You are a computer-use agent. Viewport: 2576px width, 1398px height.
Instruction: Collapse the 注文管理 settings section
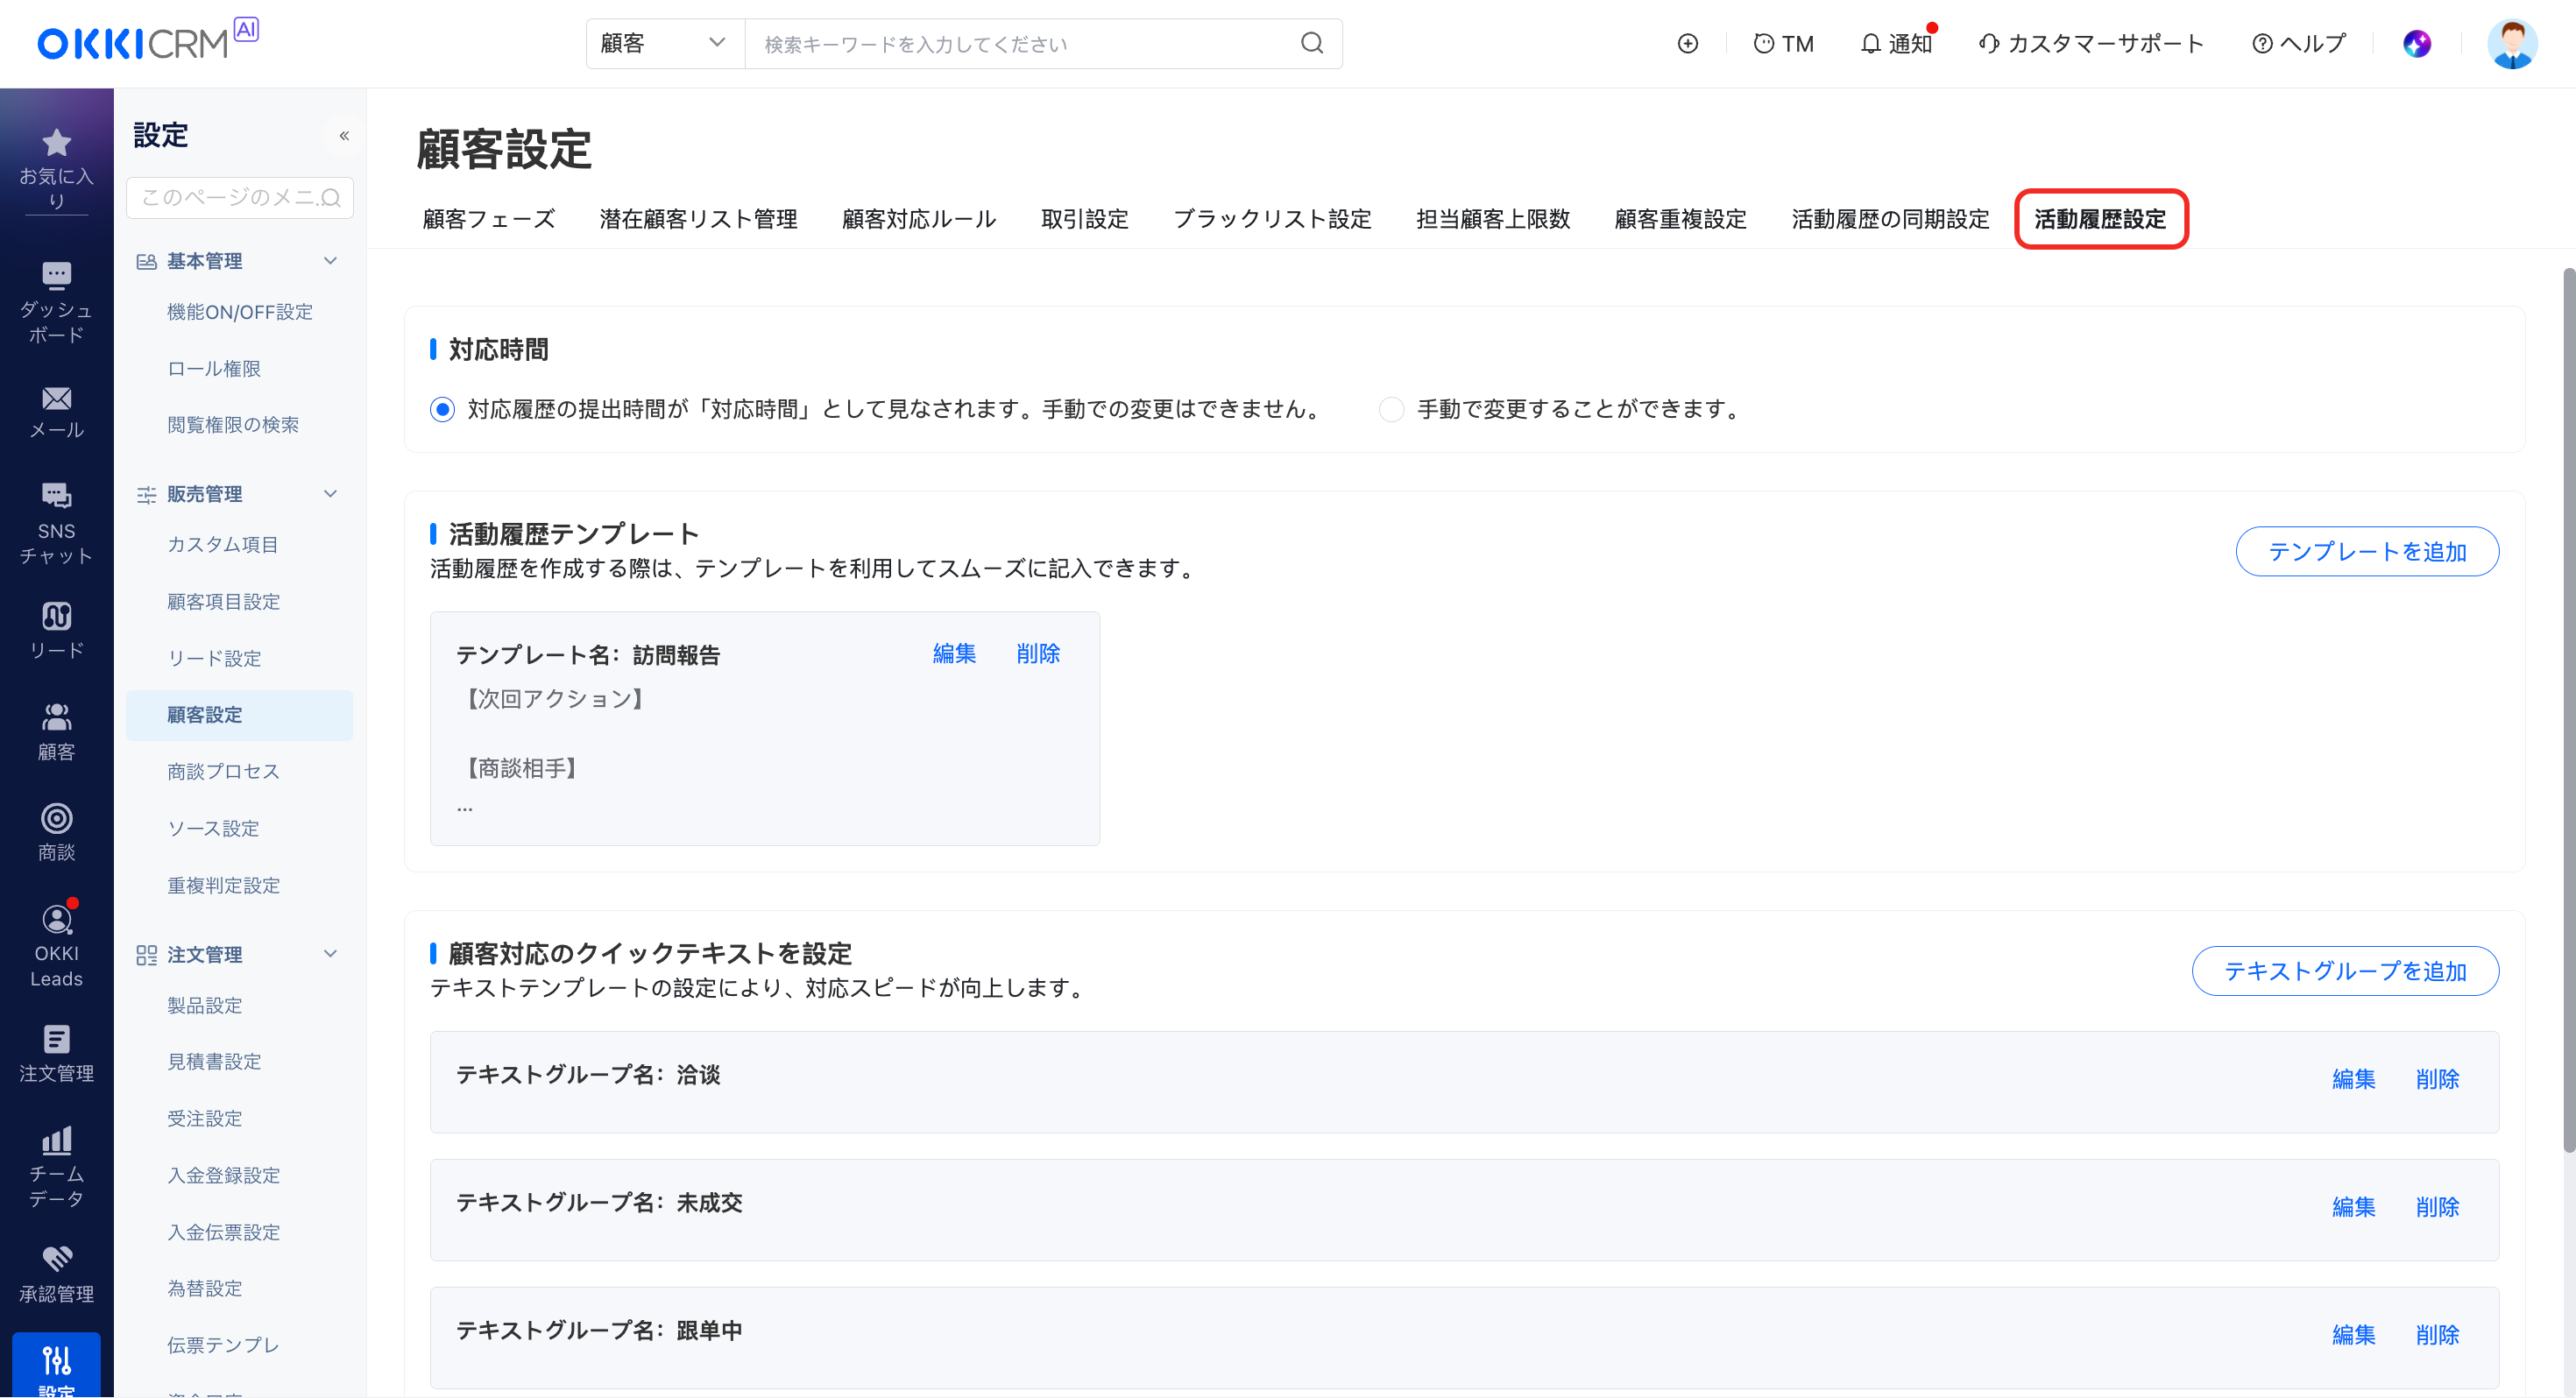click(331, 954)
